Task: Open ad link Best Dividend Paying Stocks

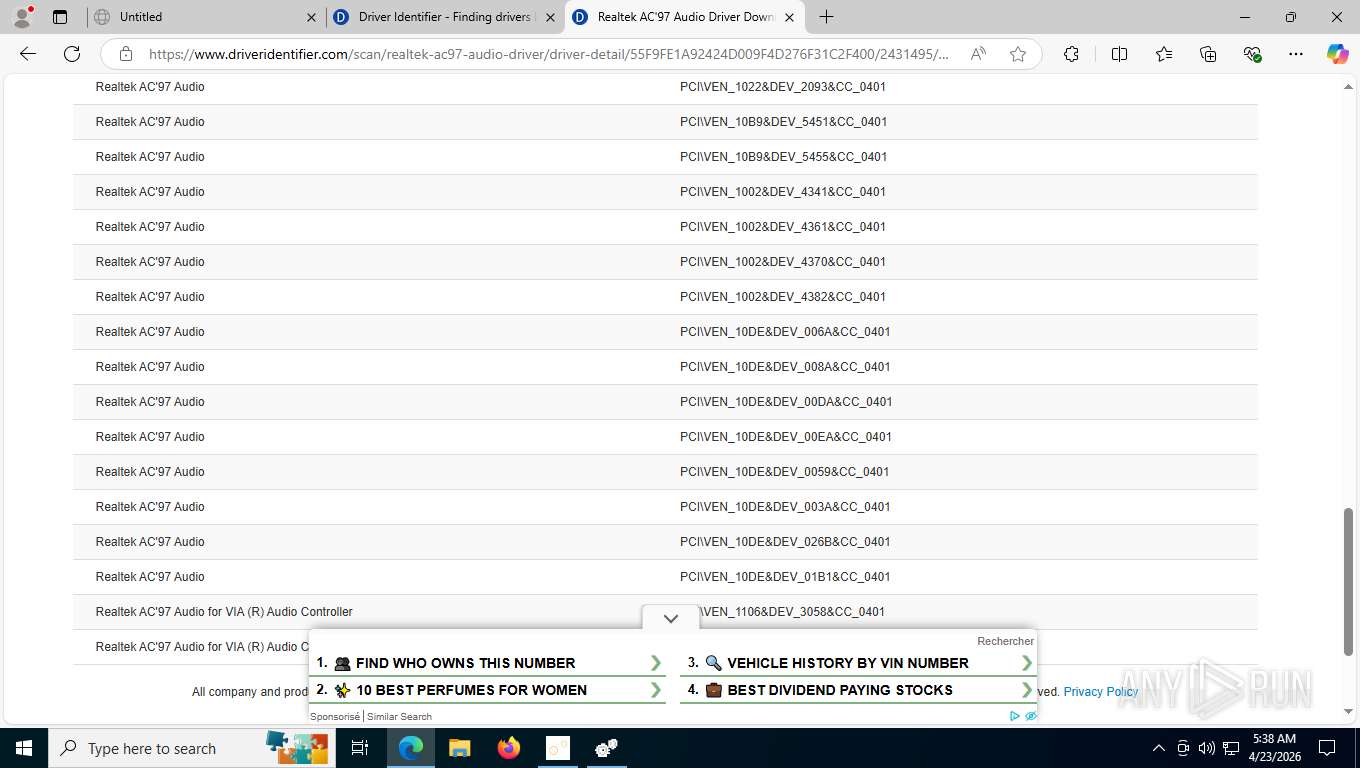Action: 860,690
